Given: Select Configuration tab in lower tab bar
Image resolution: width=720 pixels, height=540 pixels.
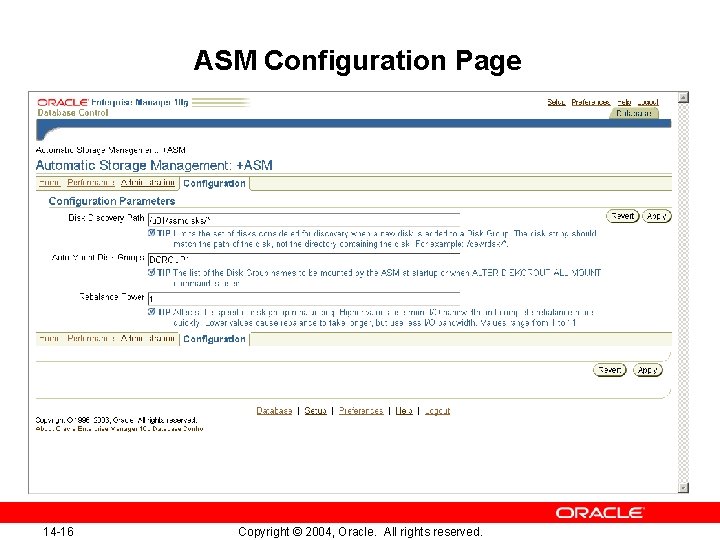Looking at the screenshot, I should (214, 339).
